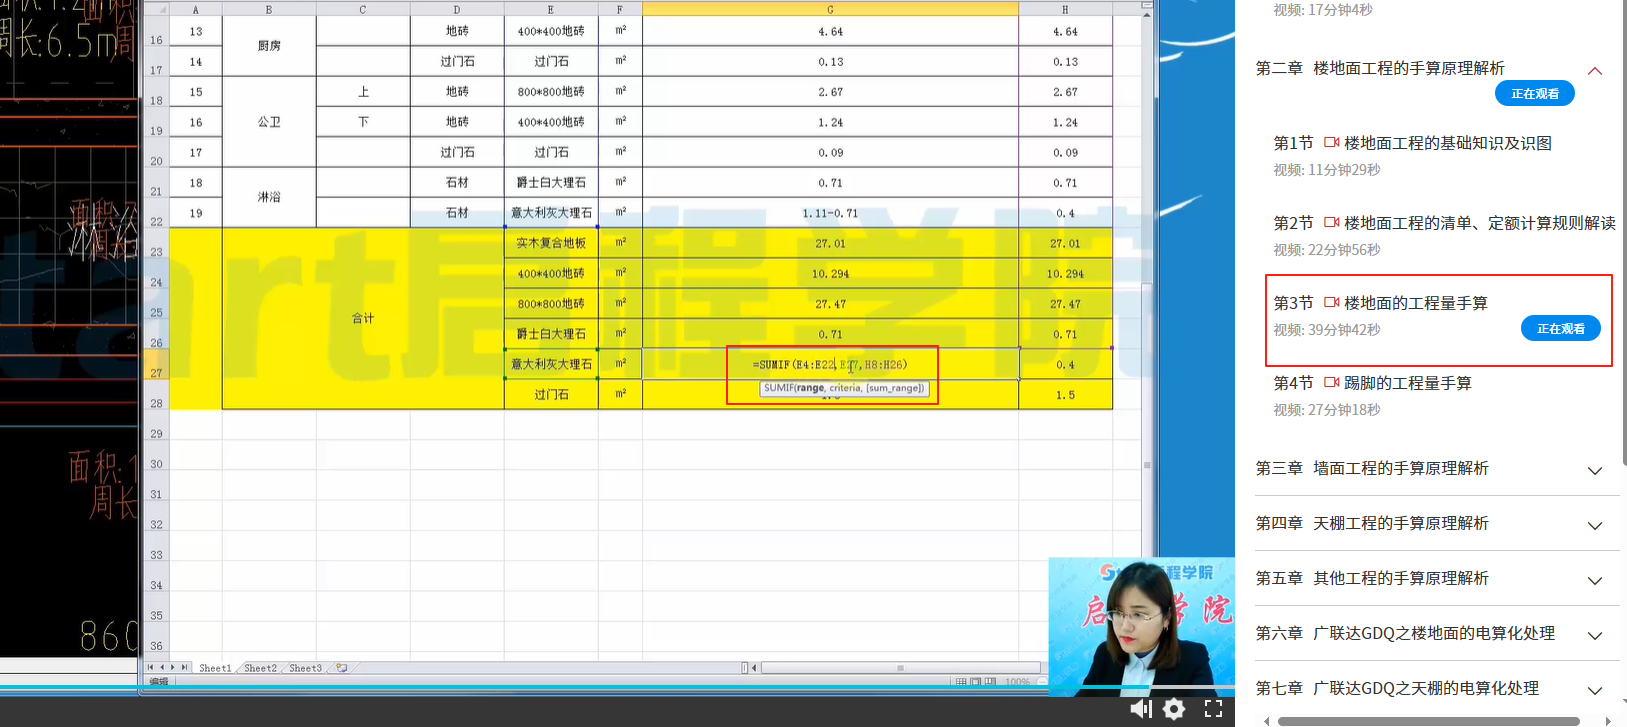Click cell 爵士白大理石 in row 21

tap(551, 182)
